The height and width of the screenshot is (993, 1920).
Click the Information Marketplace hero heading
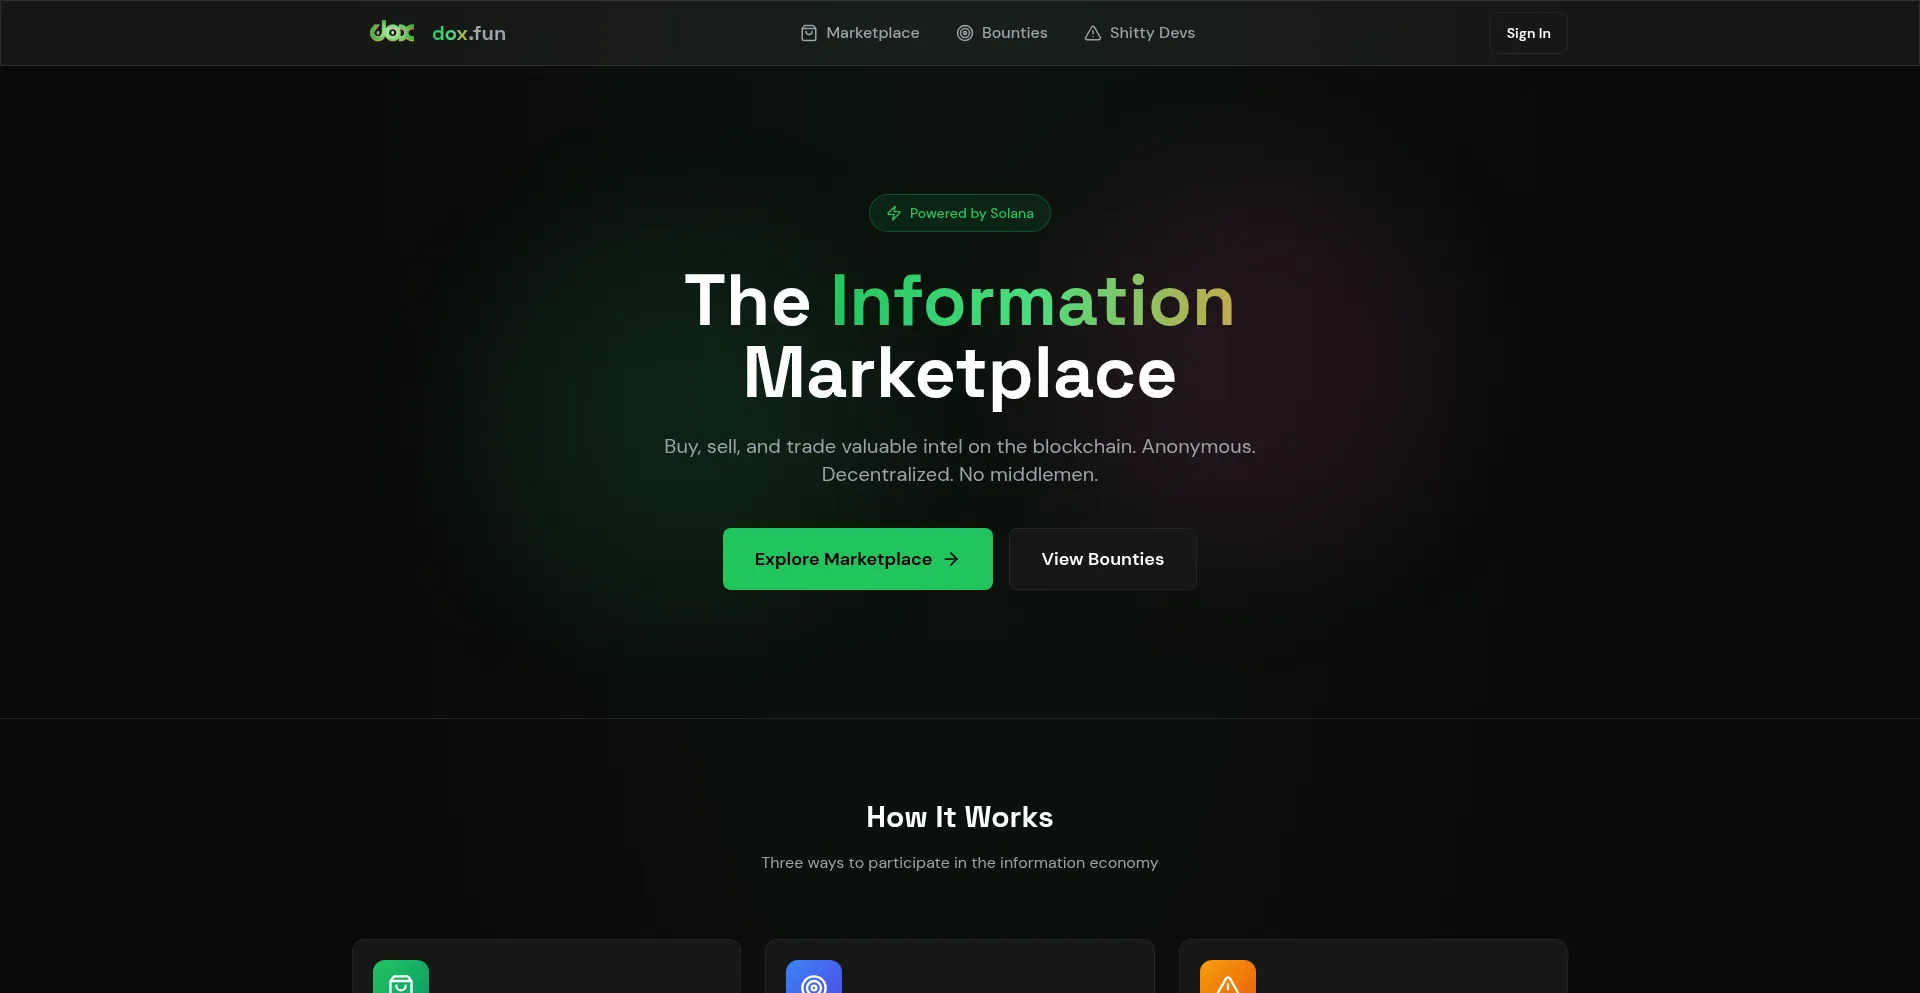point(959,336)
